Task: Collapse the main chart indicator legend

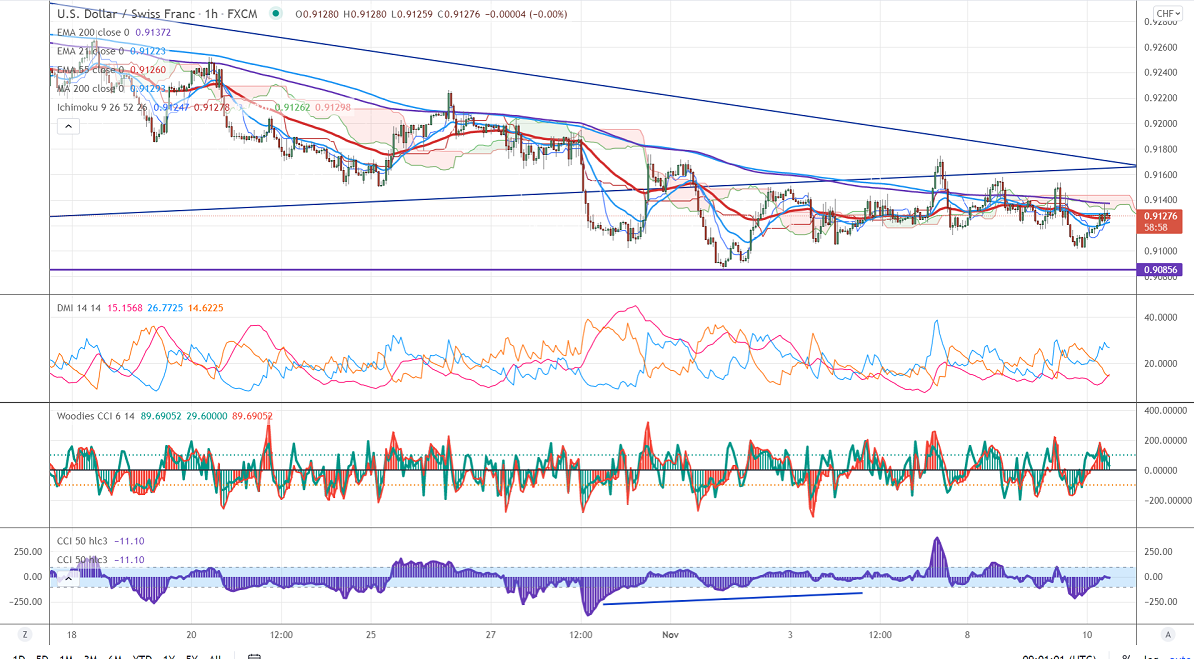Action: pyautogui.click(x=69, y=126)
